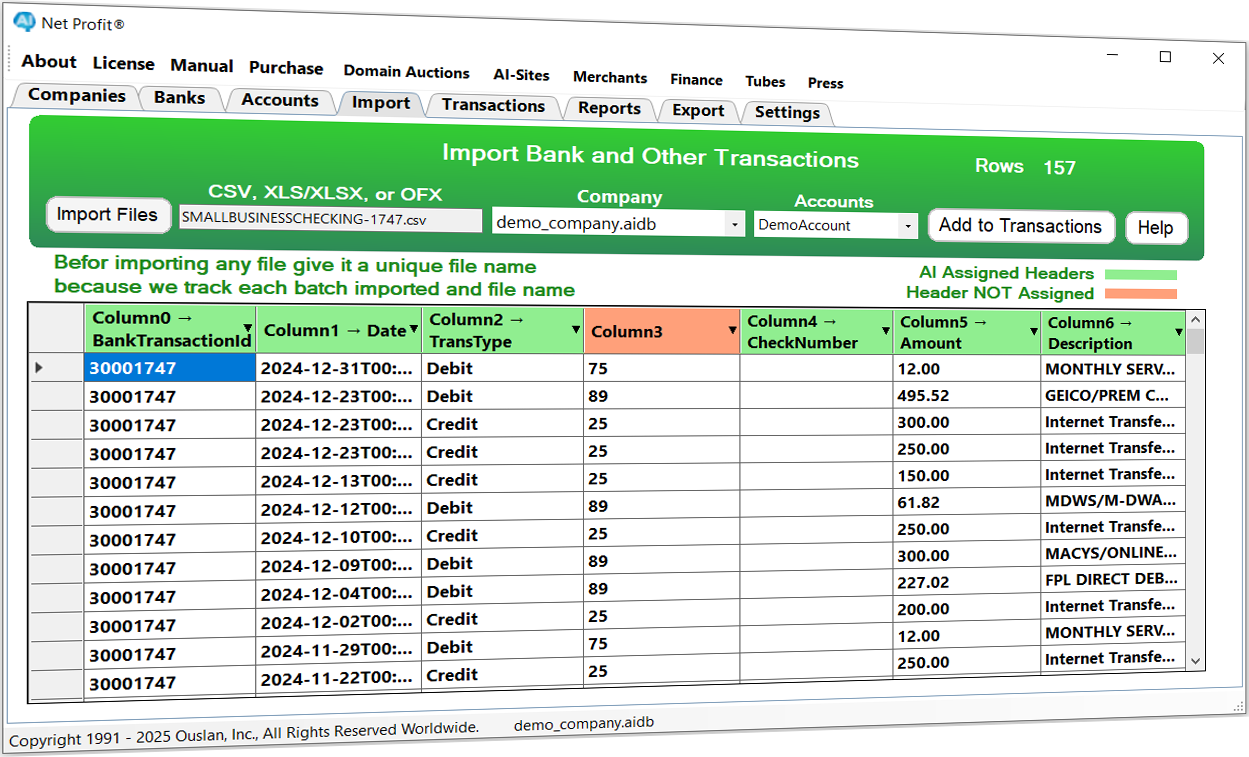
Task: Click the Rows 157 count label
Action: [x=1025, y=167]
